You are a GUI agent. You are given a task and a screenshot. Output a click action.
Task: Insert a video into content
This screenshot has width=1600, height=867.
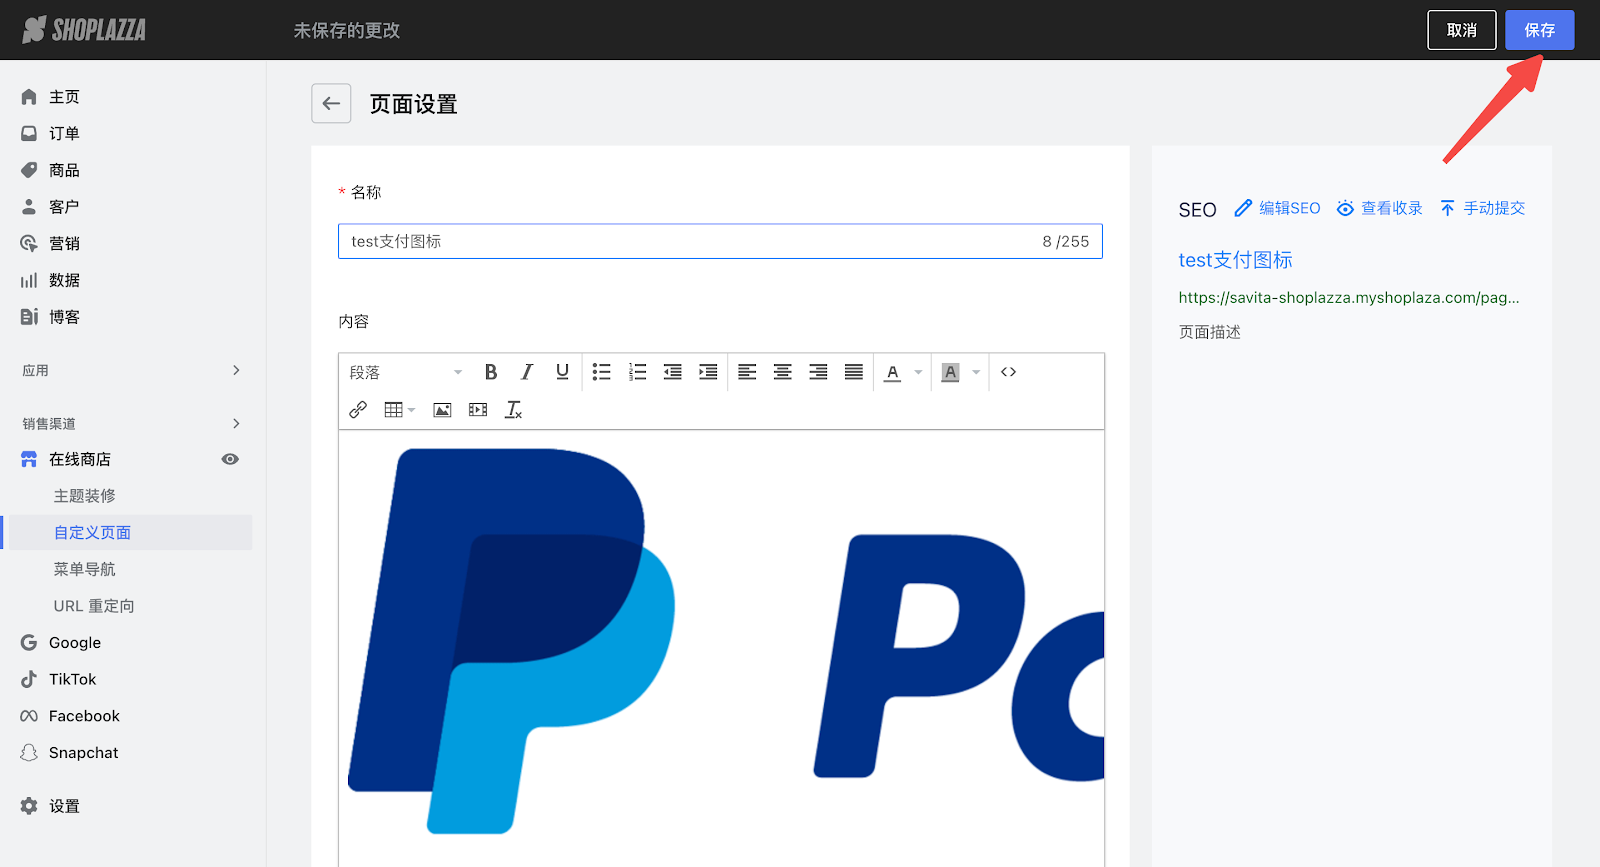[x=478, y=410]
